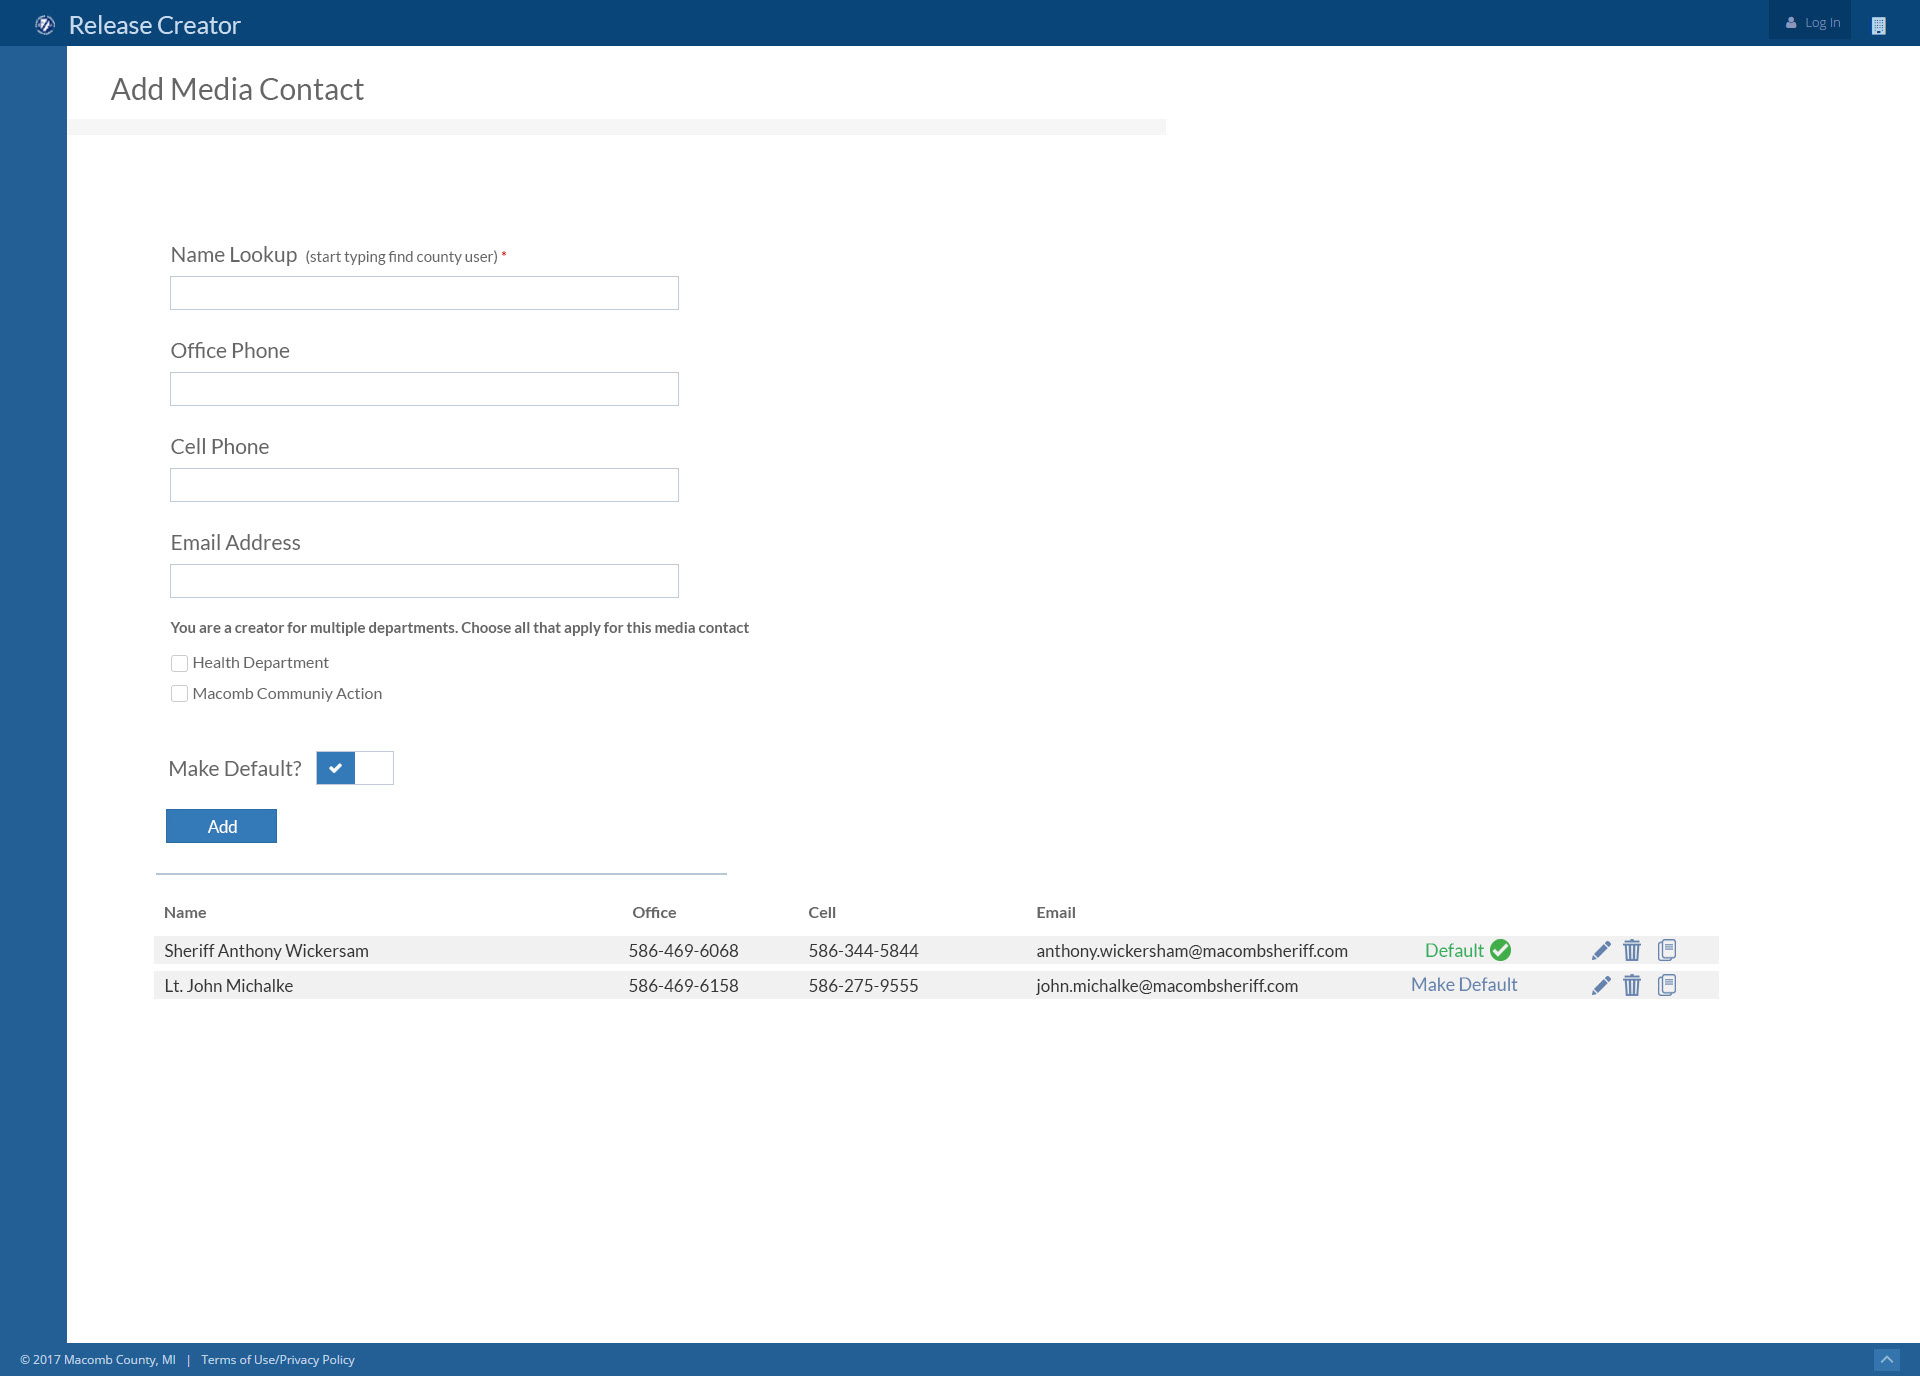Image resolution: width=1920 pixels, height=1377 pixels.
Task: Click the Office Phone input
Action: pos(424,389)
